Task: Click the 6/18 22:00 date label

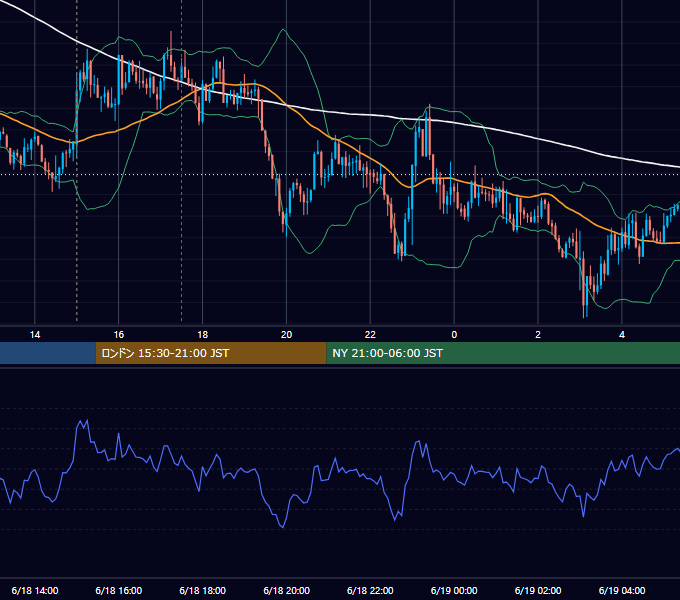Action: 370,590
